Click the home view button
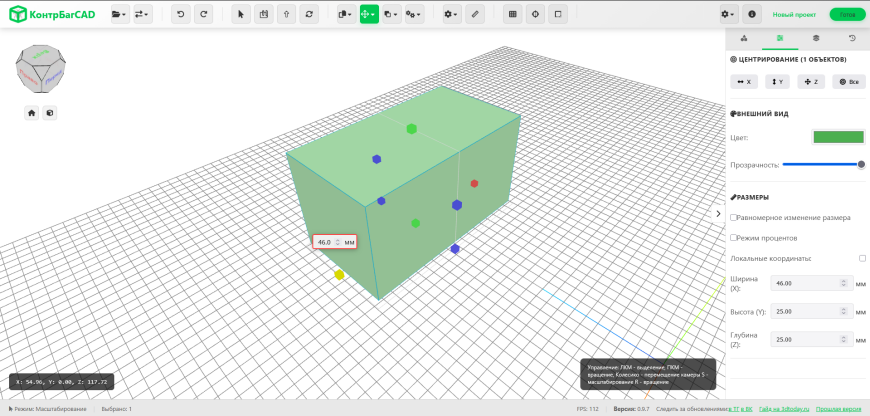870x416 pixels. point(32,113)
